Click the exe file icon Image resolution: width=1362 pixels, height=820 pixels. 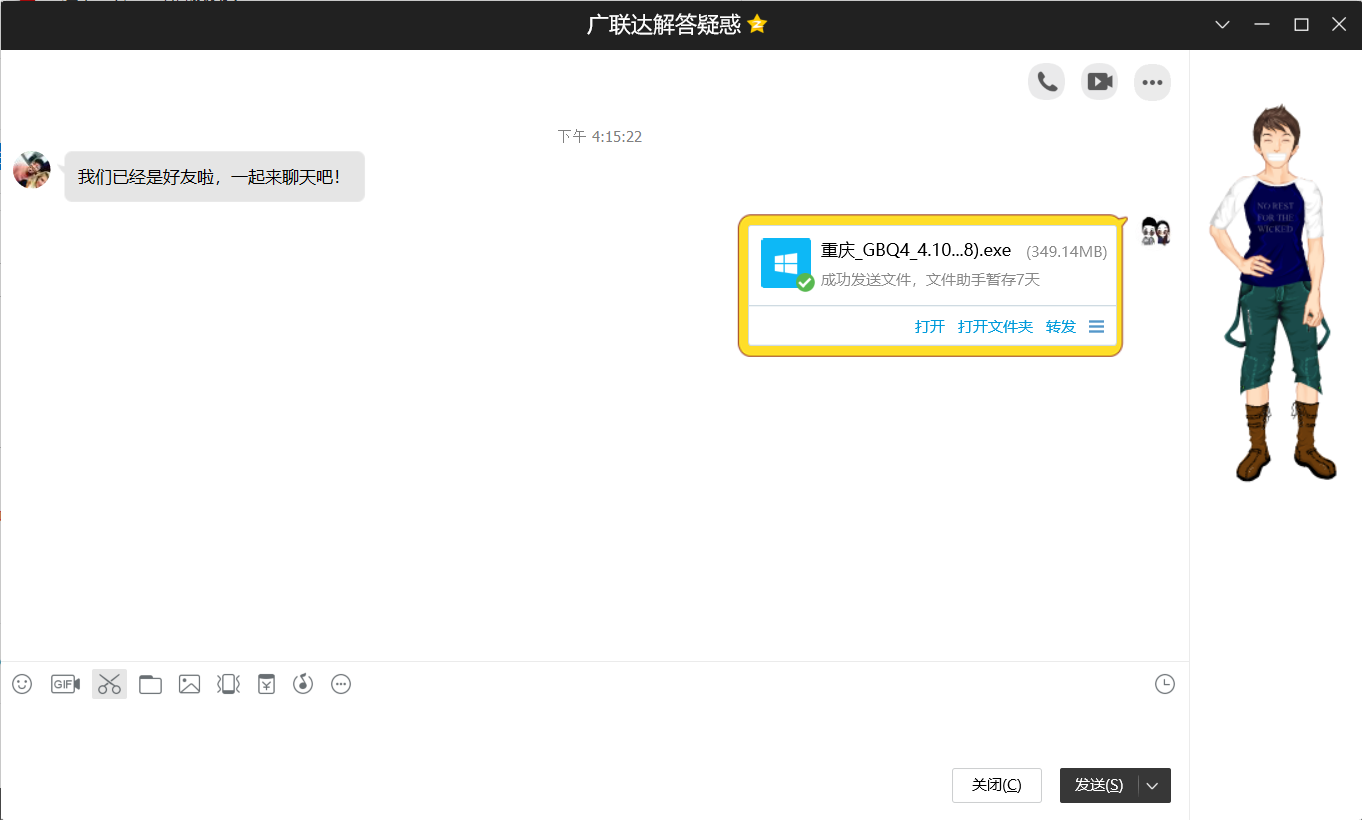tap(786, 263)
